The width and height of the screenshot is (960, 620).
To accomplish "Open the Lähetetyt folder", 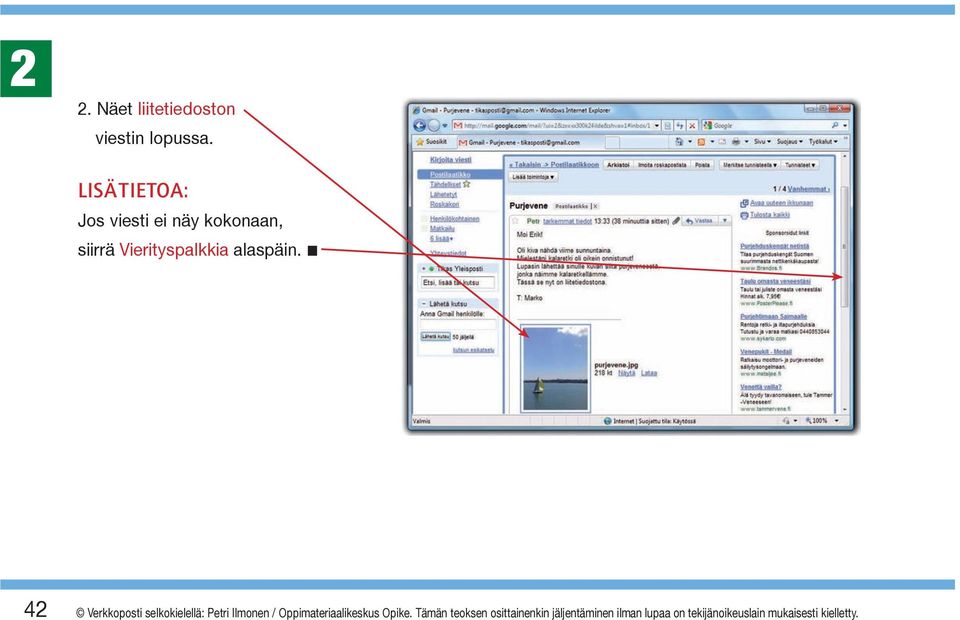I will tap(443, 194).
